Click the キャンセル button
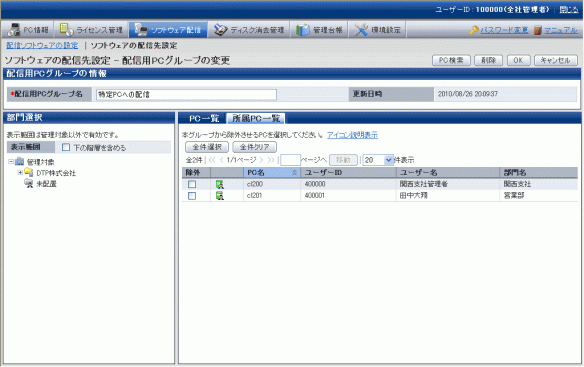 (x=555, y=60)
